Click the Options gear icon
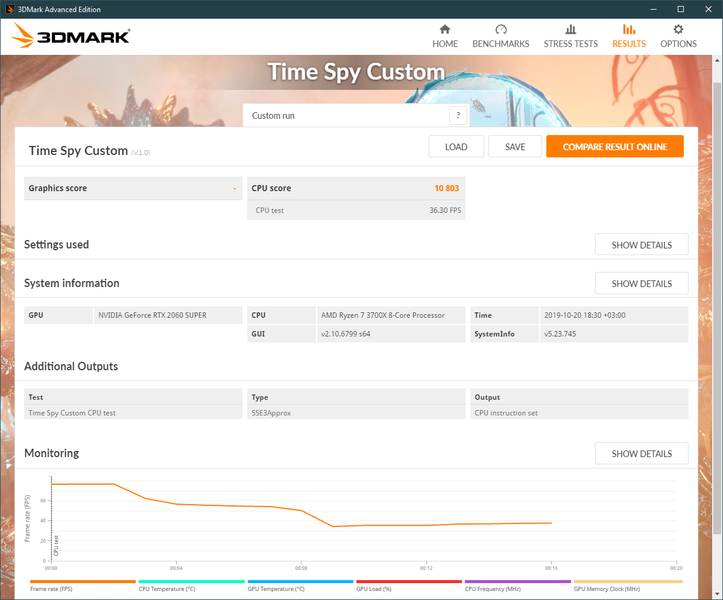 point(678,30)
